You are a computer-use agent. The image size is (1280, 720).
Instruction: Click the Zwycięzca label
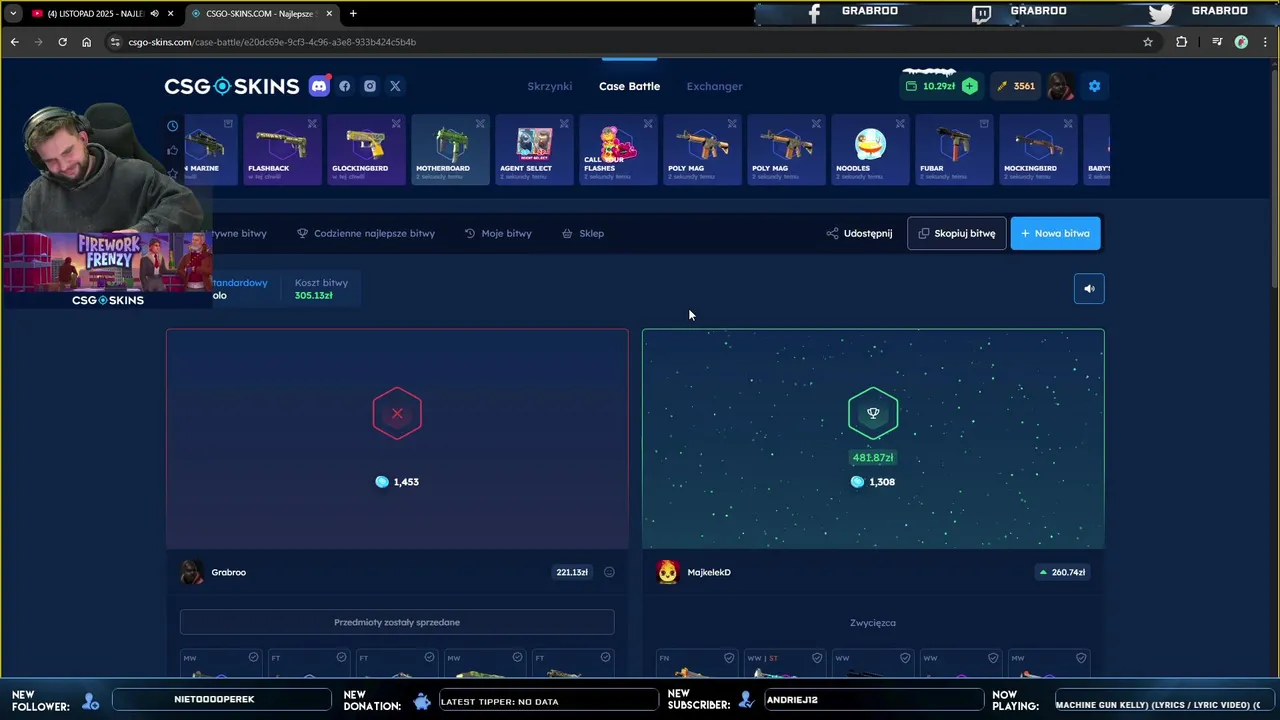coord(873,622)
